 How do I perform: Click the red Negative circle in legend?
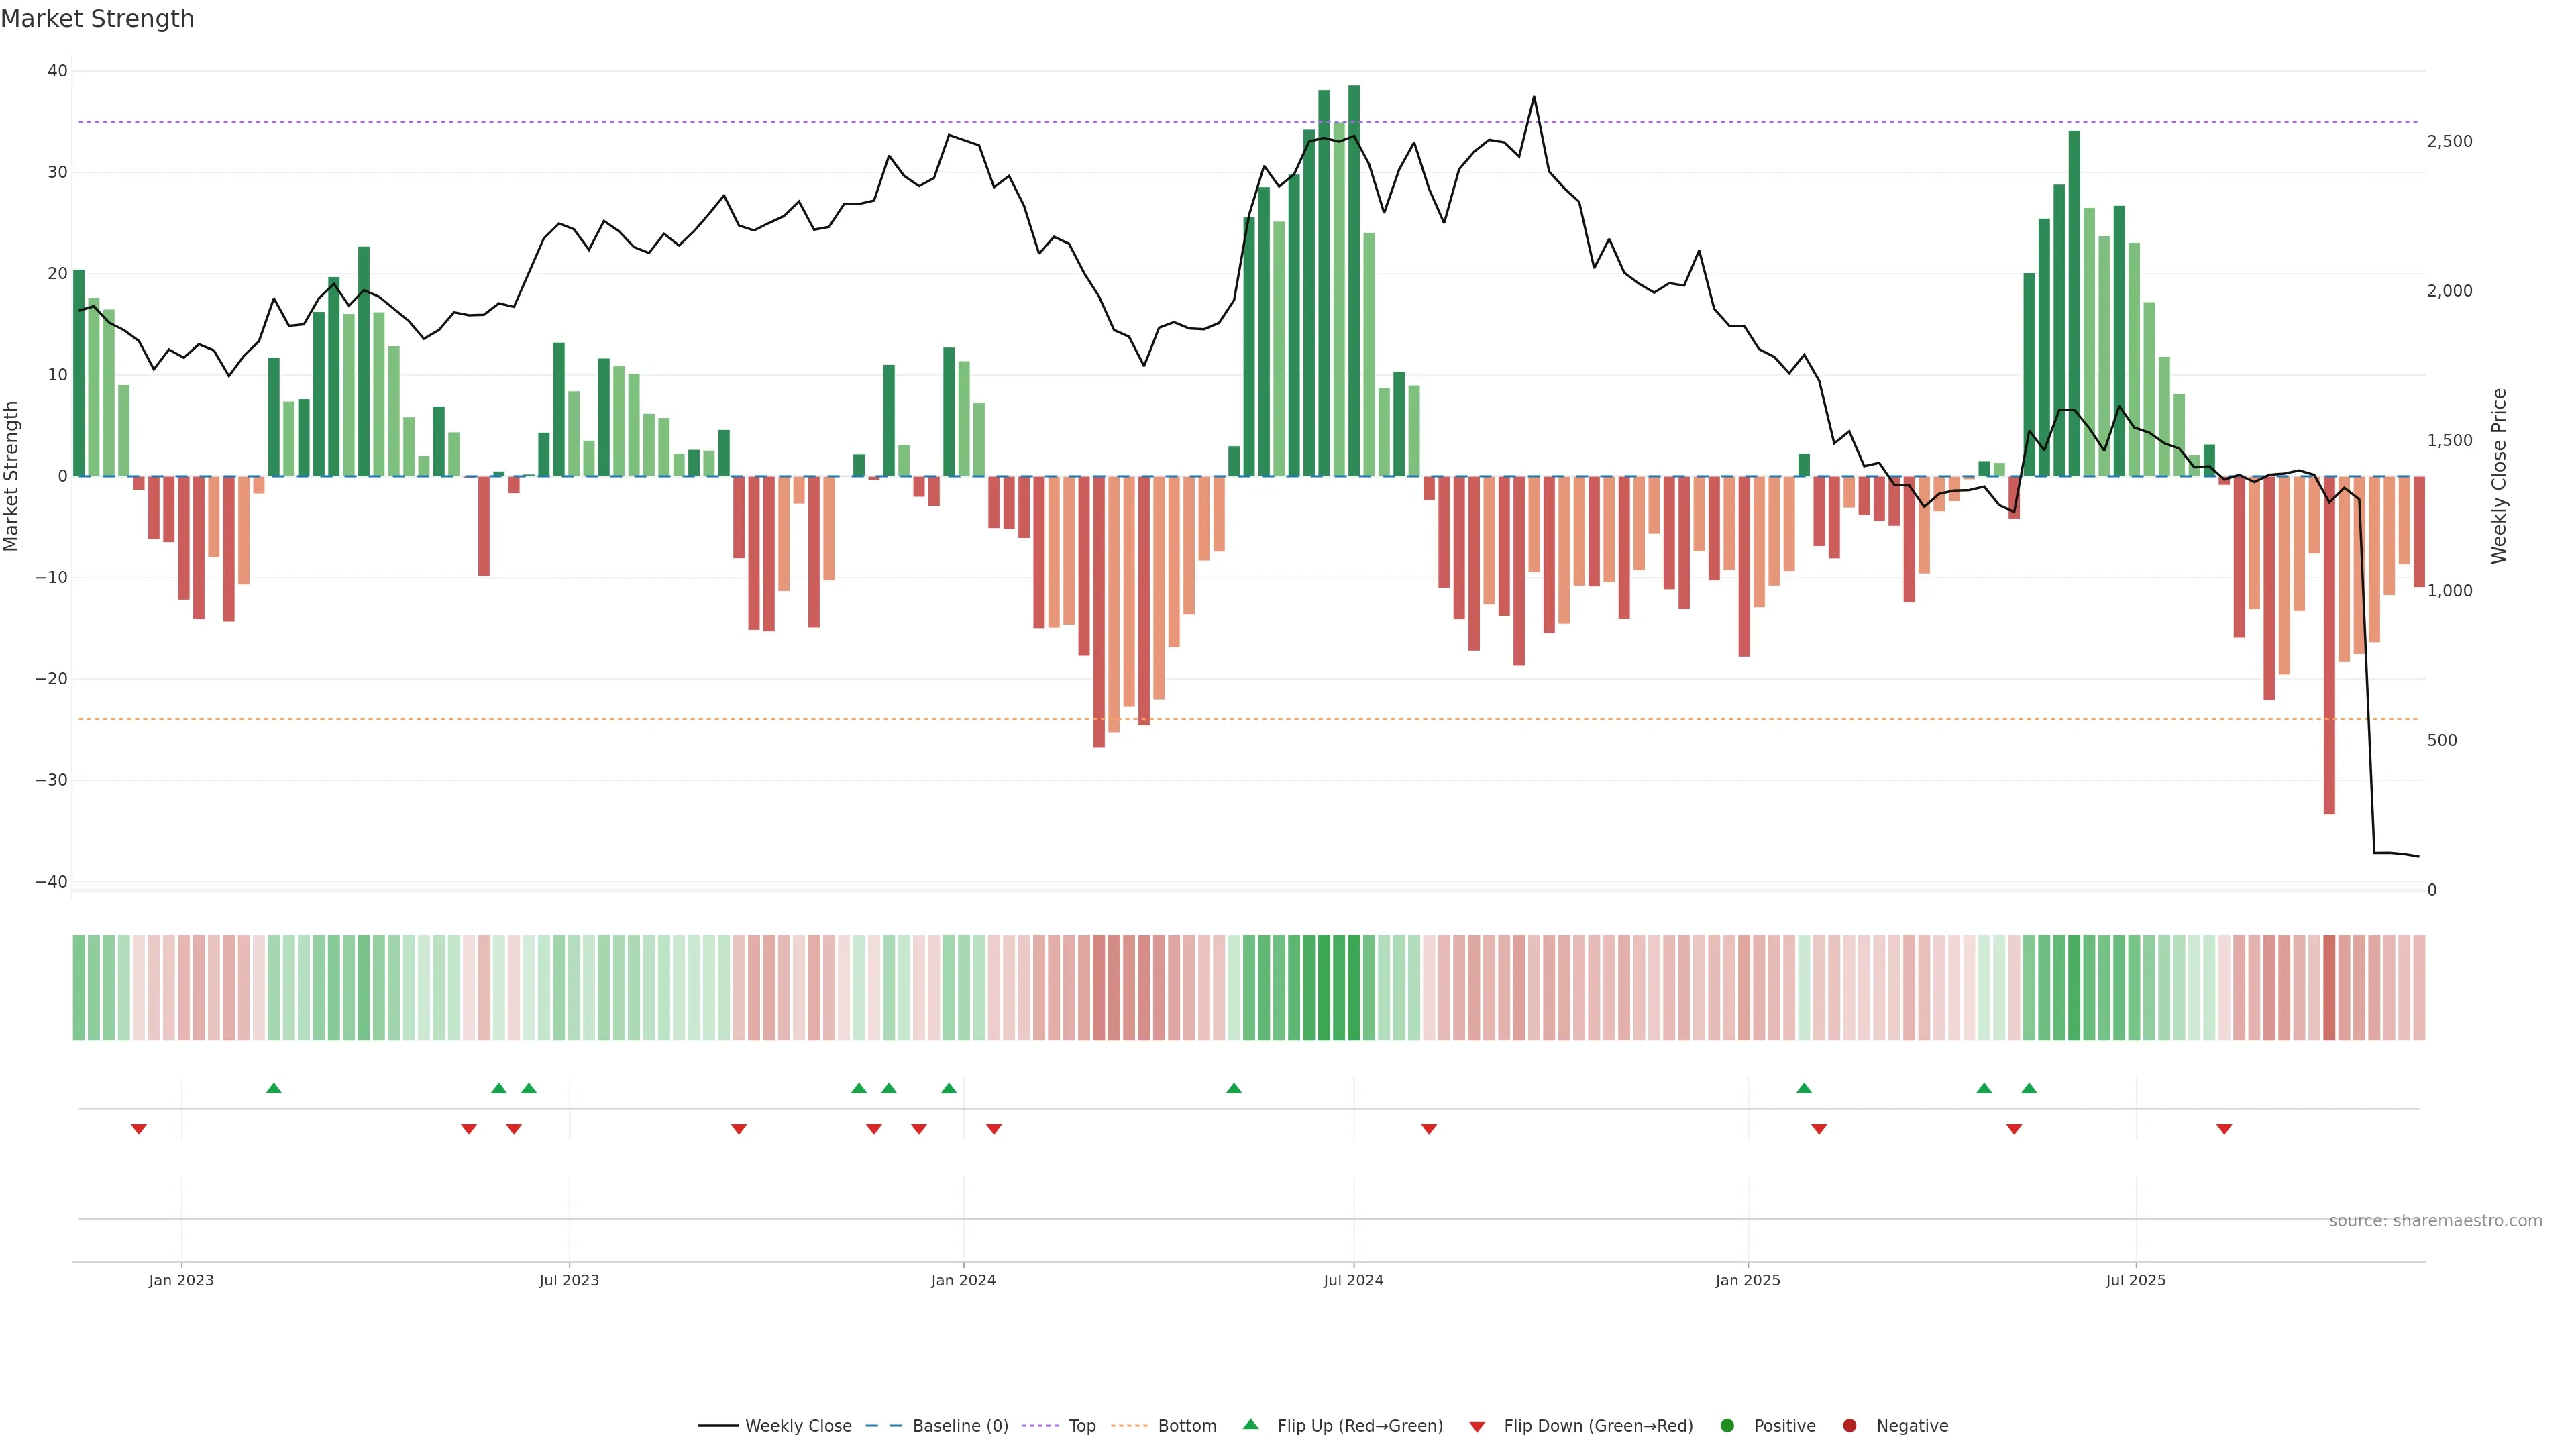(x=1849, y=1425)
